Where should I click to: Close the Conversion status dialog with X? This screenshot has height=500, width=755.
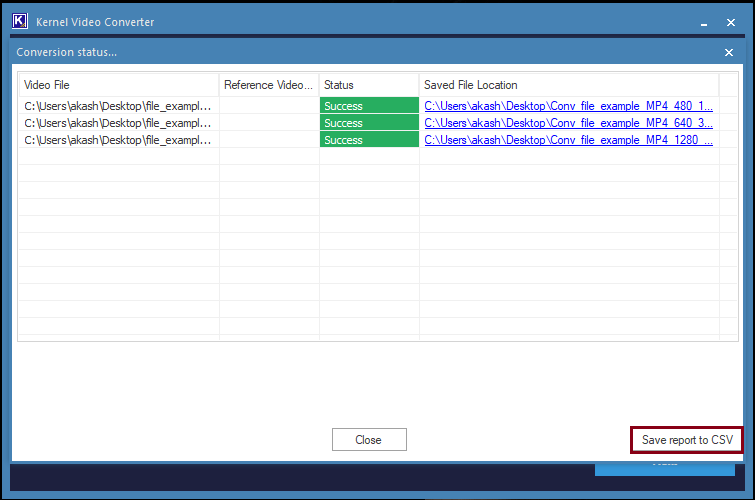click(x=729, y=53)
